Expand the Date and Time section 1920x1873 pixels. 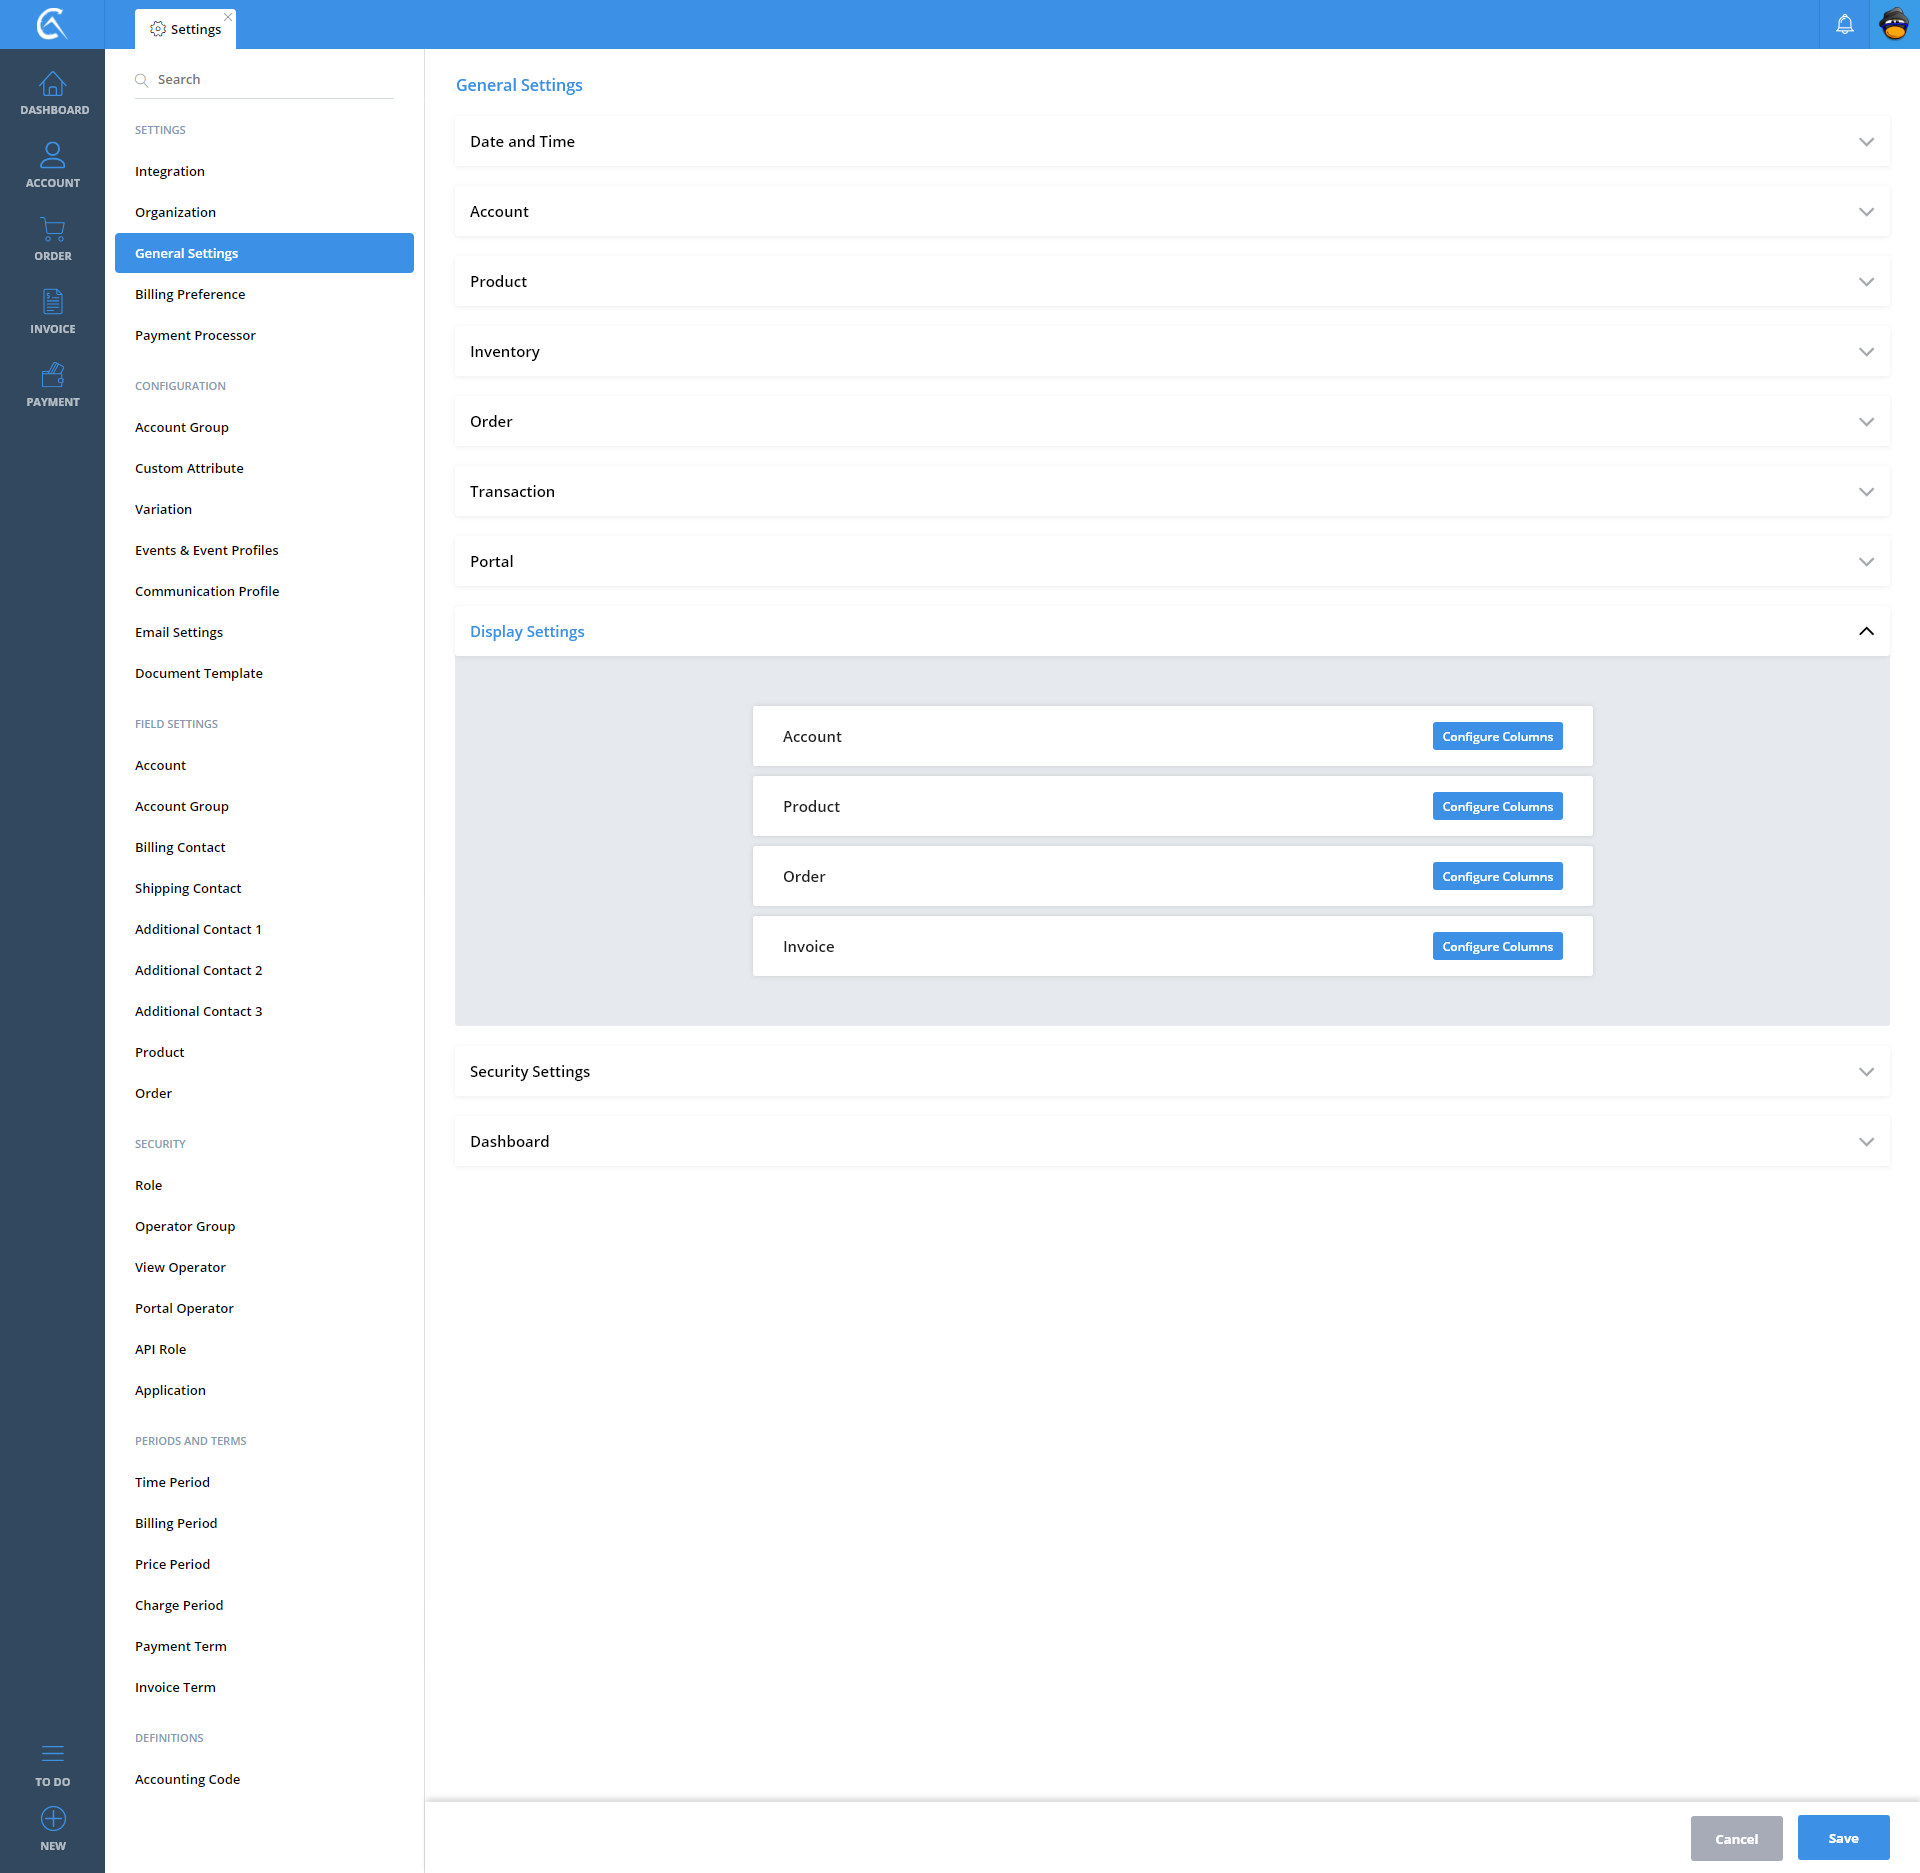pos(1866,142)
